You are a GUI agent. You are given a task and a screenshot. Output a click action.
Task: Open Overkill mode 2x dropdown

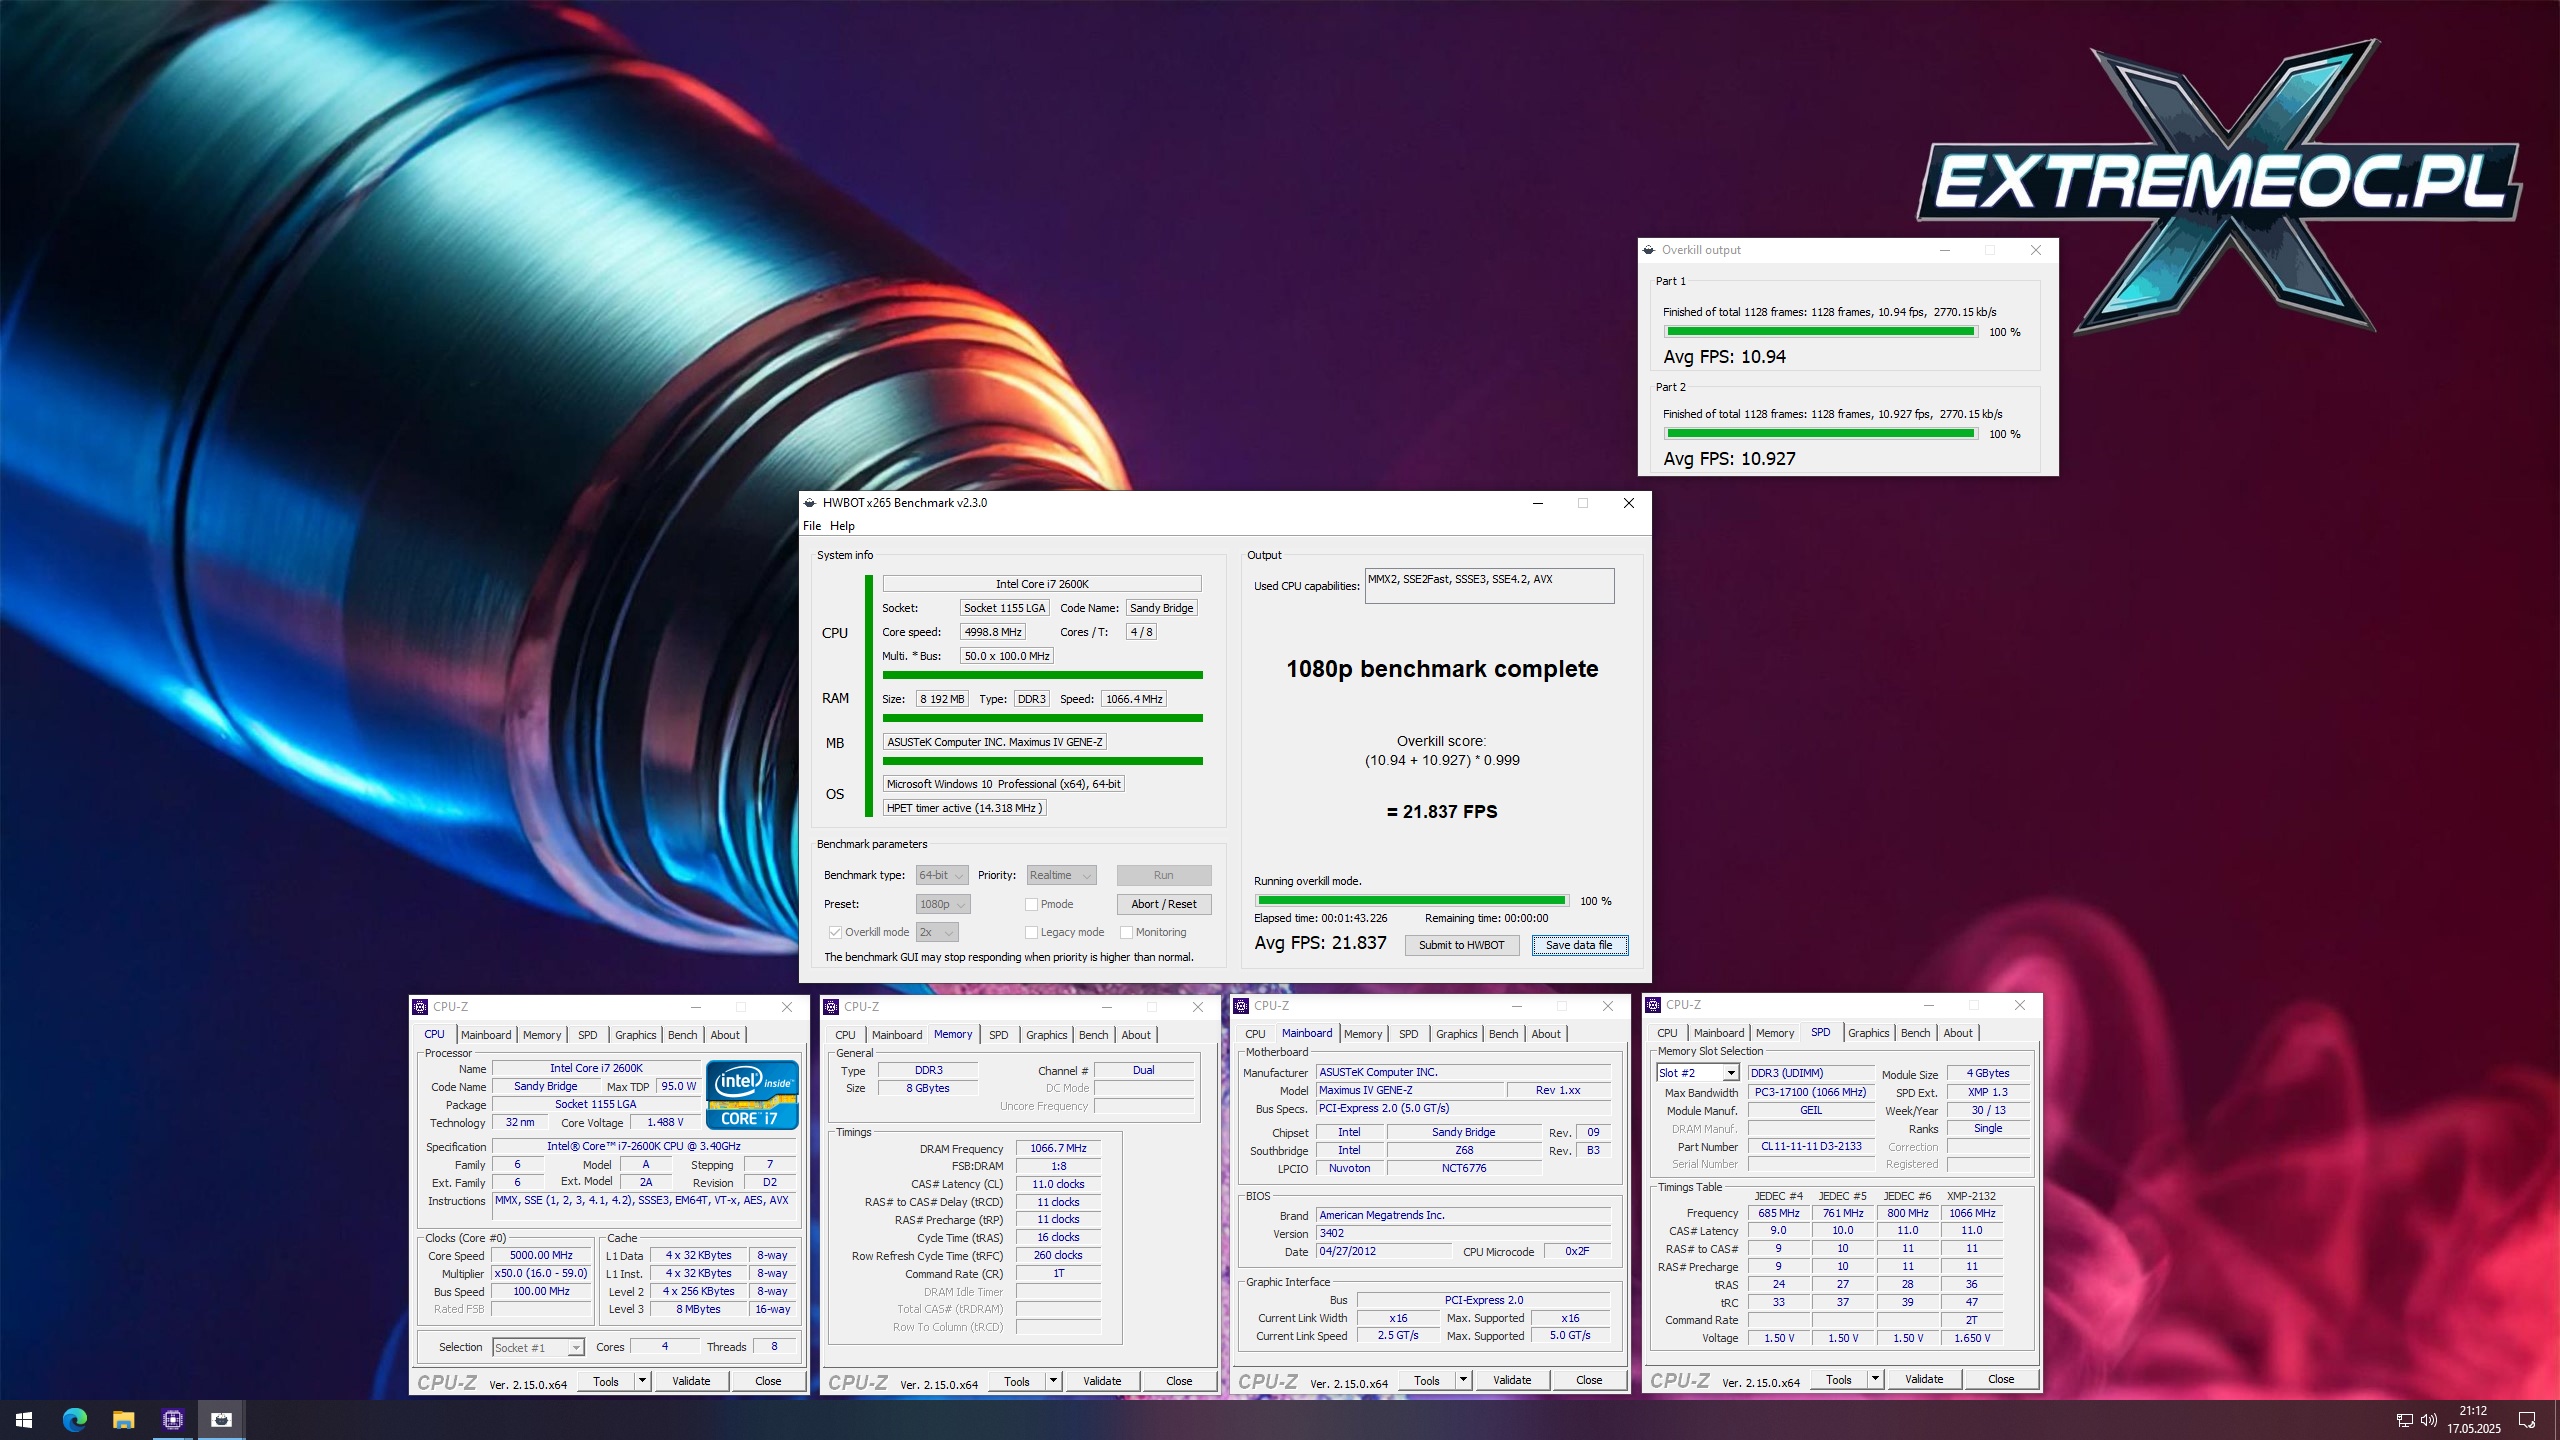click(937, 932)
